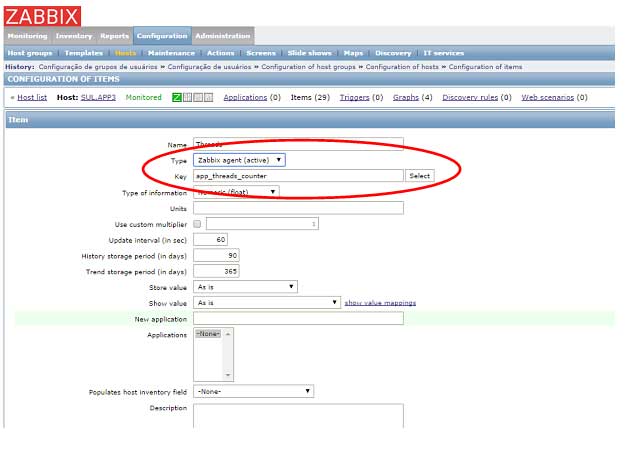Go to Actions submenu
629x459 pixels.
[221, 53]
